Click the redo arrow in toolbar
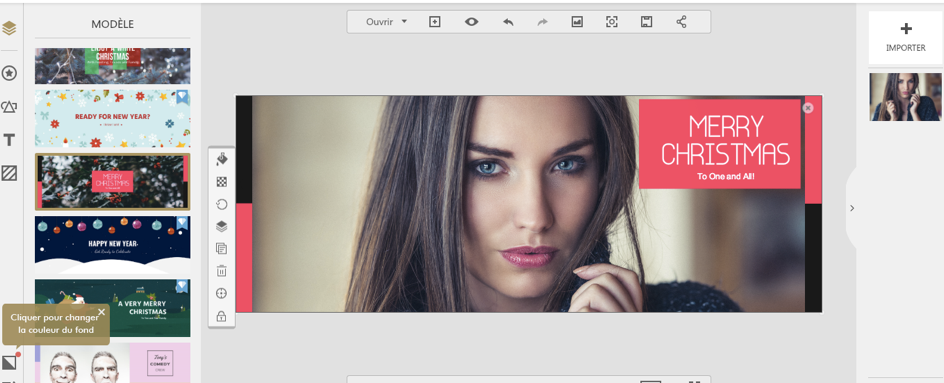This screenshot has height=383, width=944. [x=542, y=22]
